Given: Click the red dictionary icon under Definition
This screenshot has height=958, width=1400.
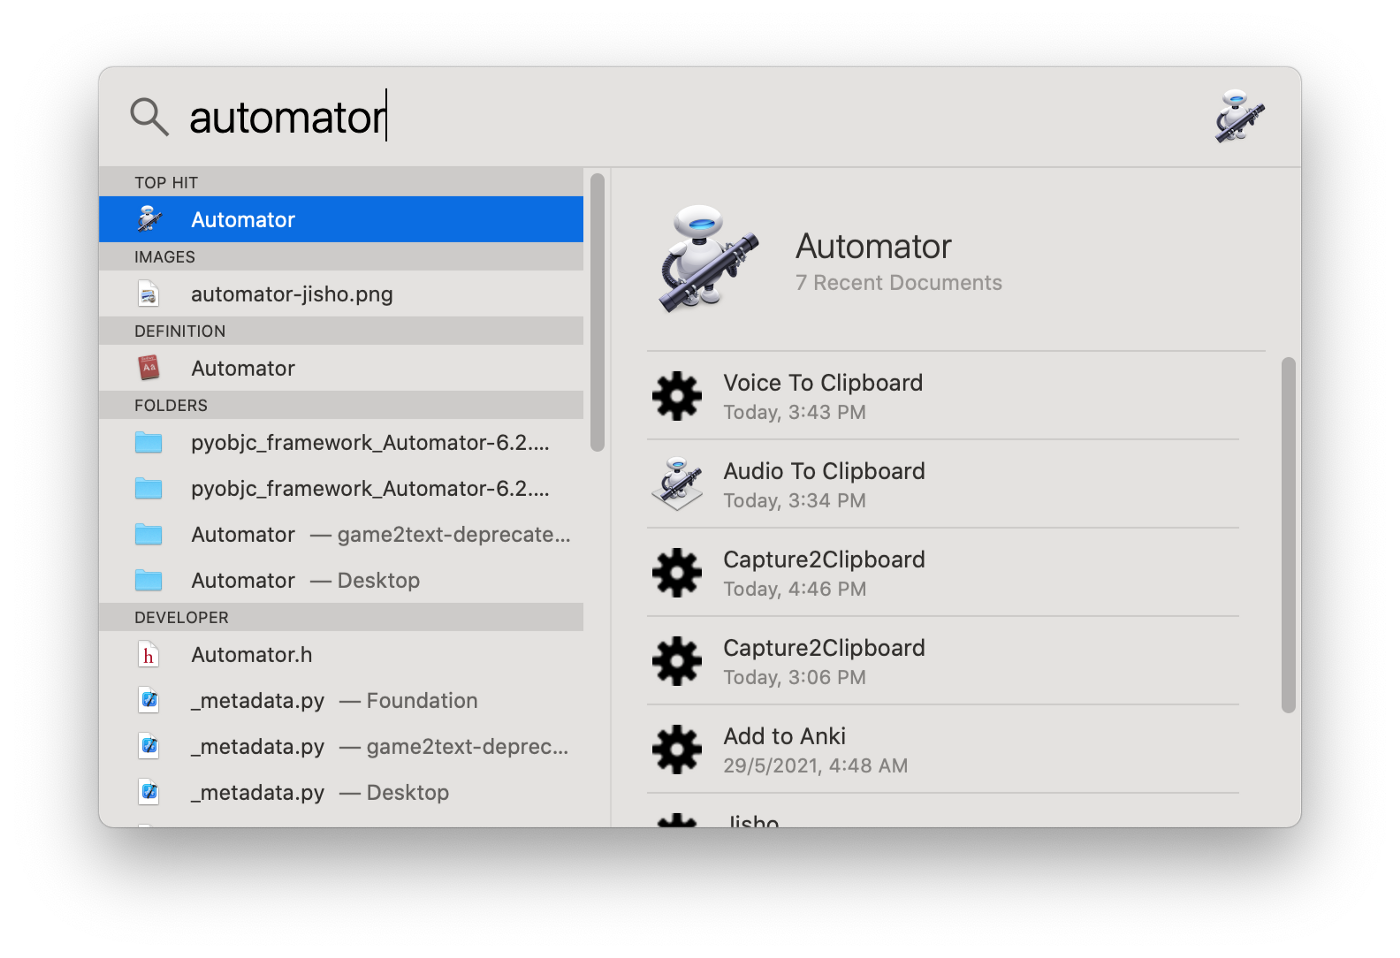Looking at the screenshot, I should click(x=149, y=368).
